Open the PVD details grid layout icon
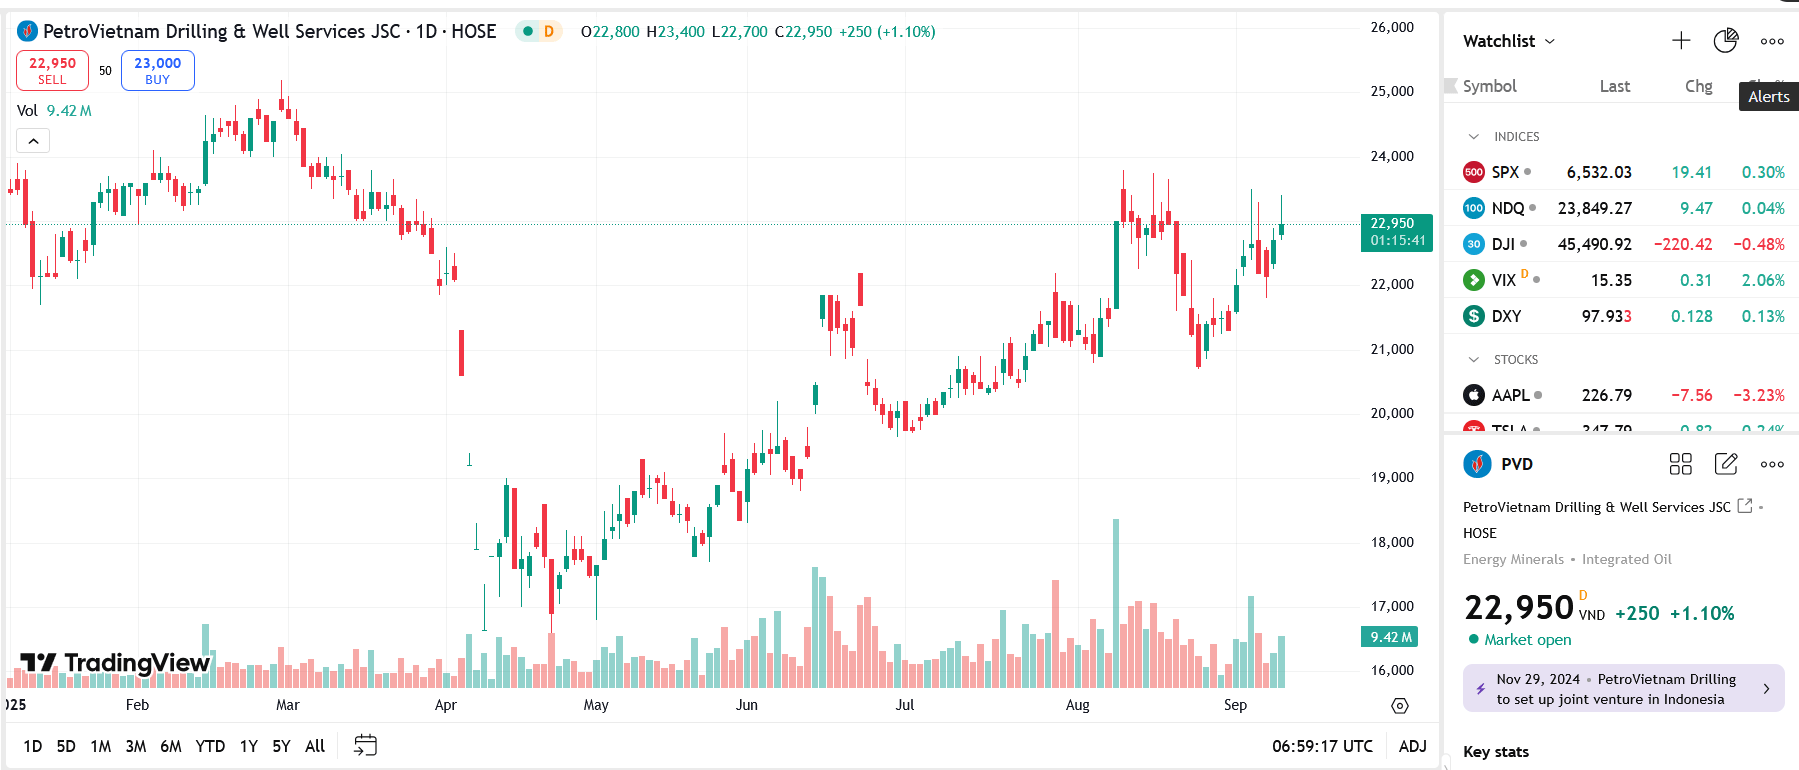Image resolution: width=1799 pixels, height=770 pixels. tap(1681, 464)
